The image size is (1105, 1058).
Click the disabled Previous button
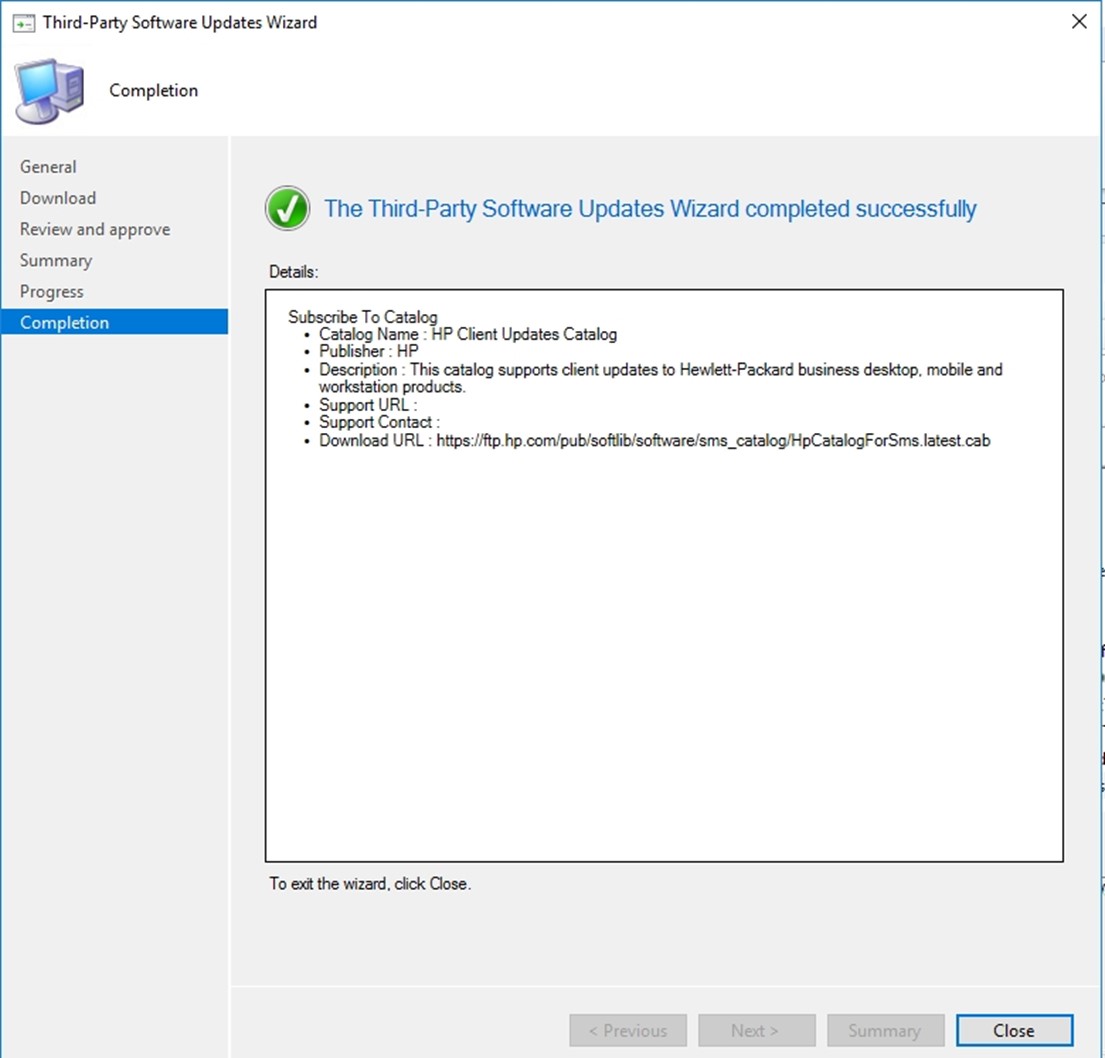(x=628, y=1031)
